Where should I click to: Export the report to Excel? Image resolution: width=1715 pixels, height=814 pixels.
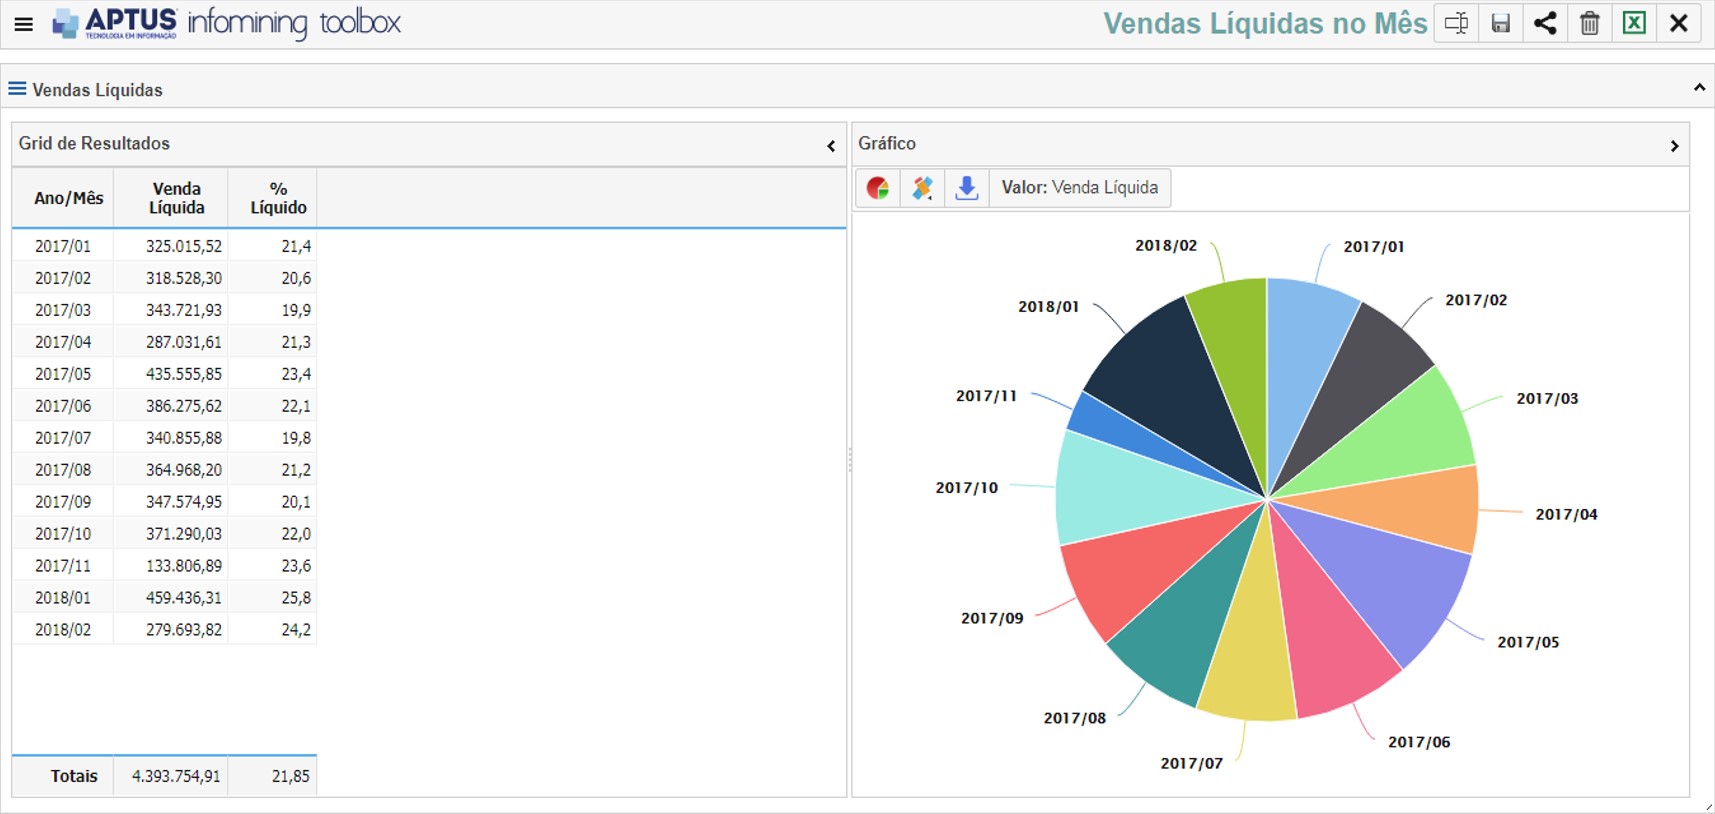pyautogui.click(x=1634, y=23)
